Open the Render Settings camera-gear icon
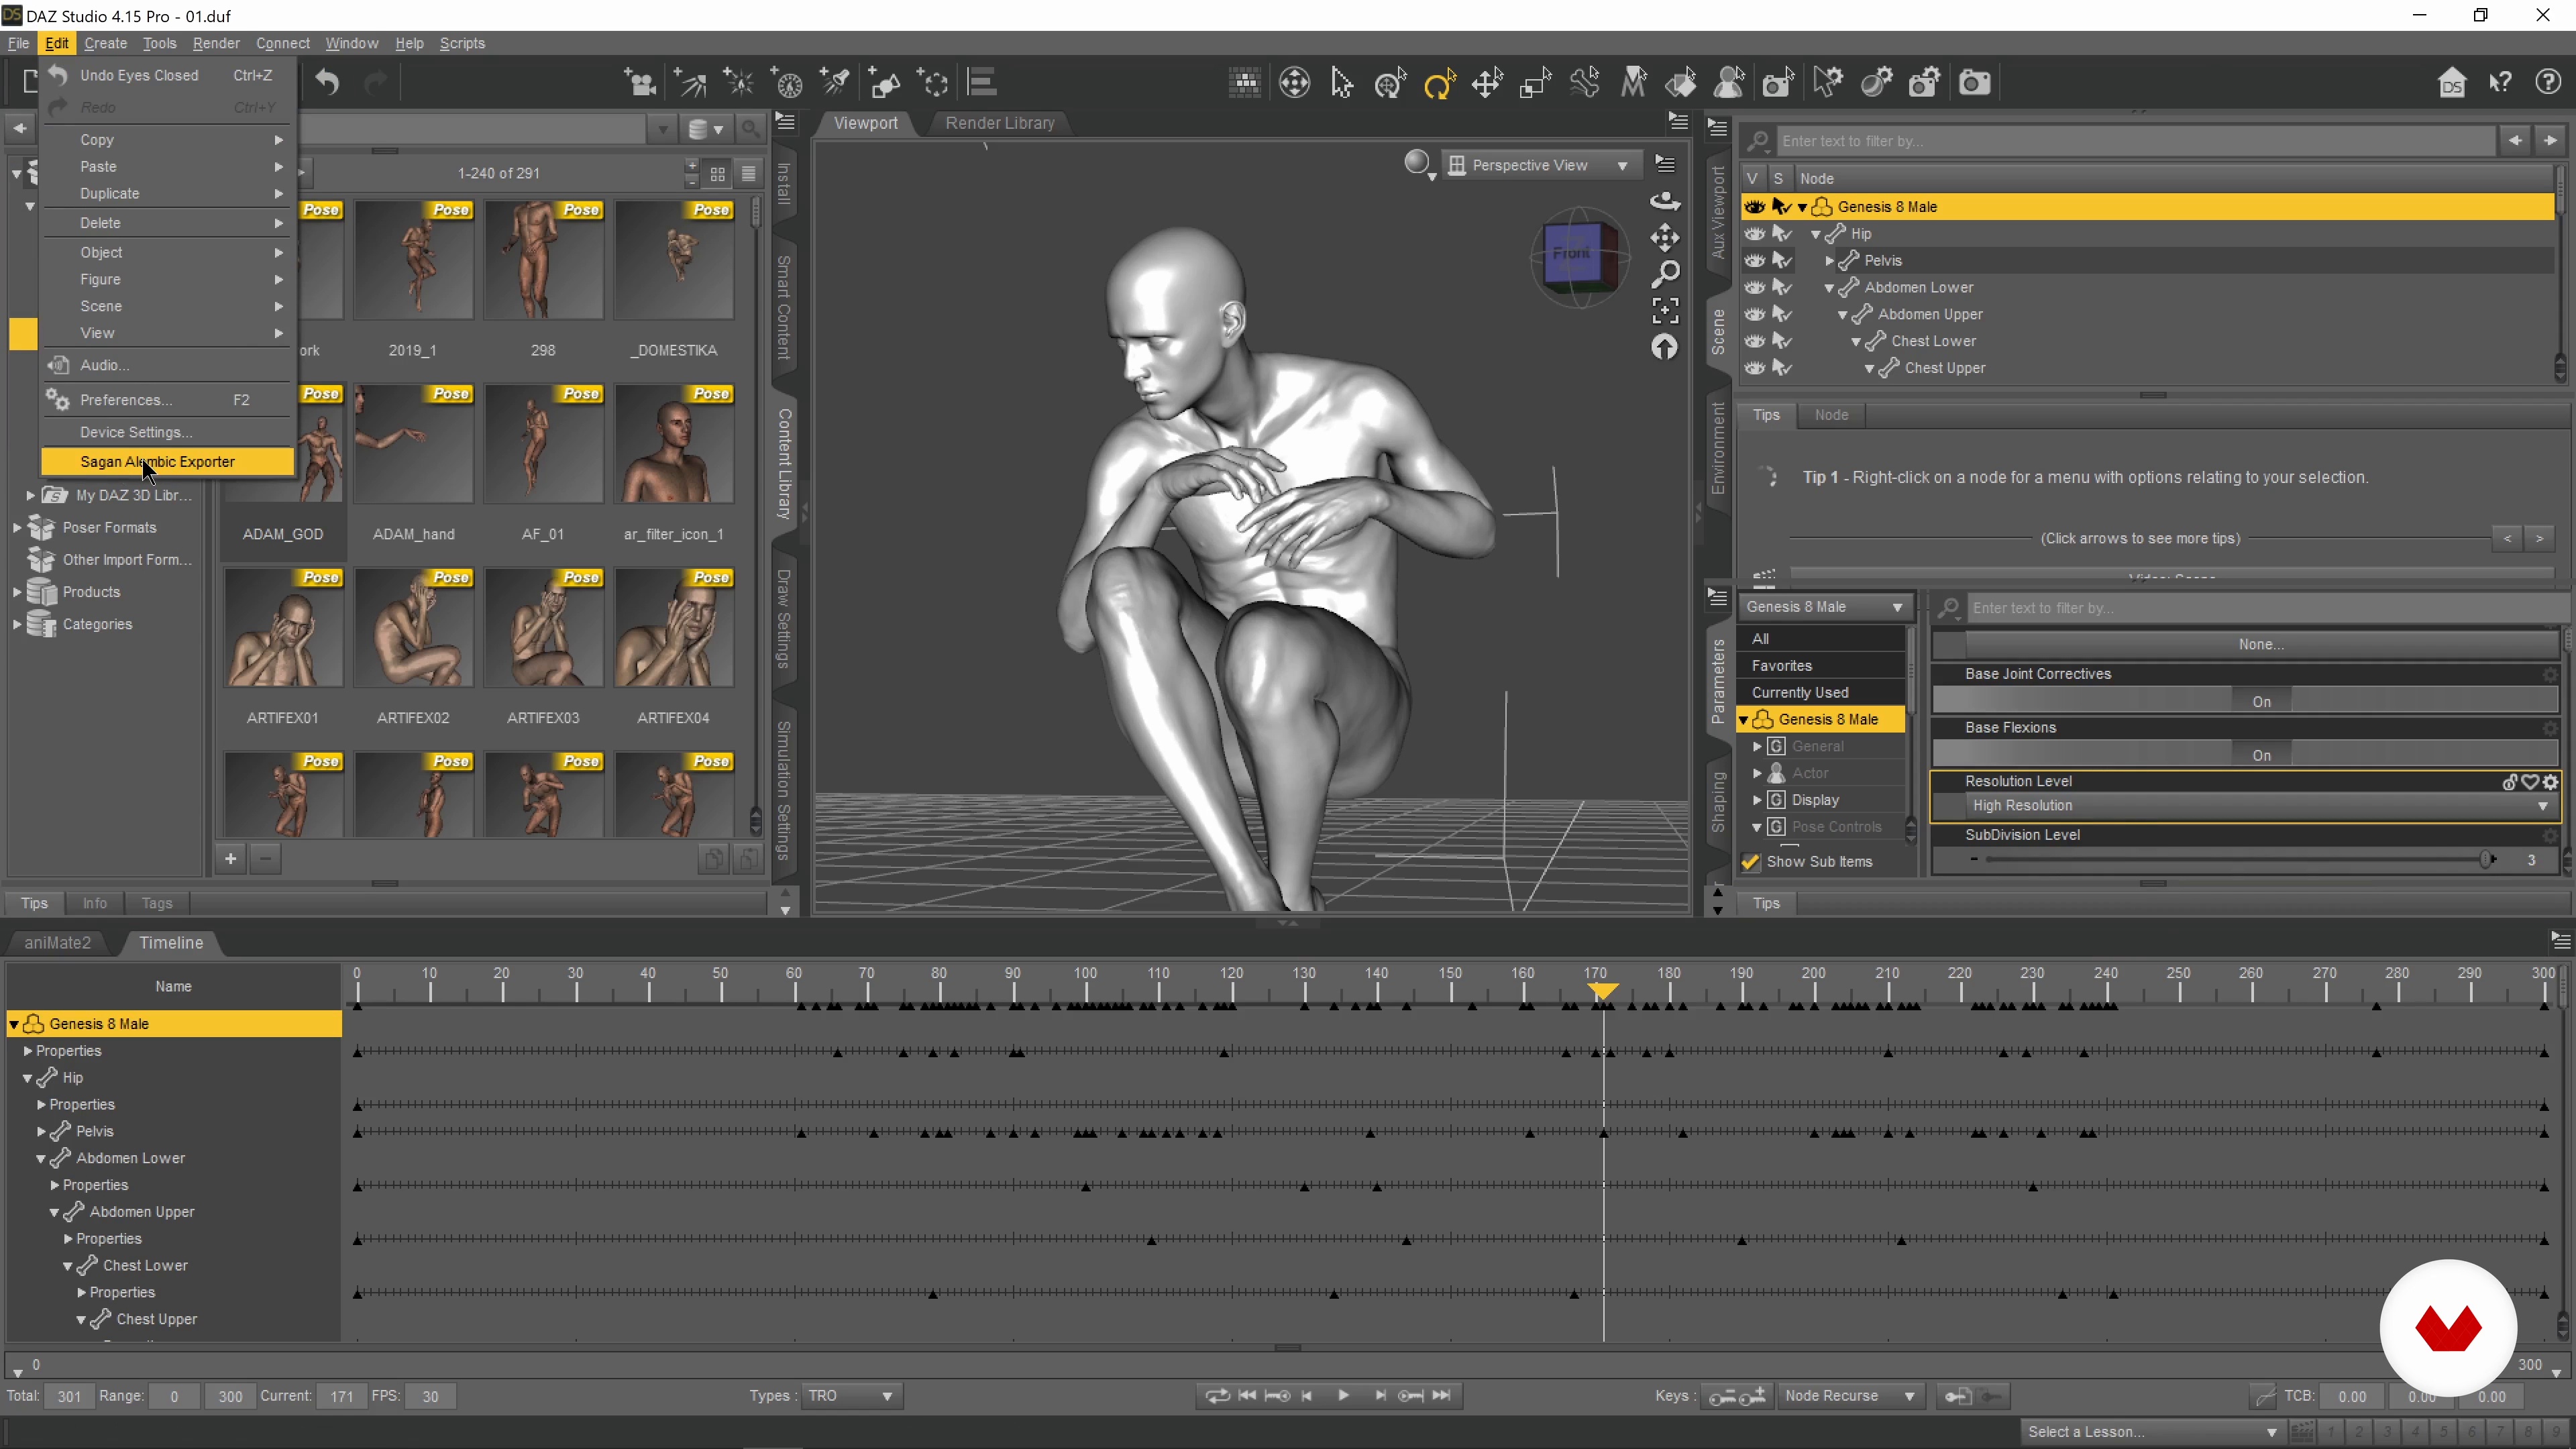Viewport: 2576px width, 1449px height. coord(1925,83)
